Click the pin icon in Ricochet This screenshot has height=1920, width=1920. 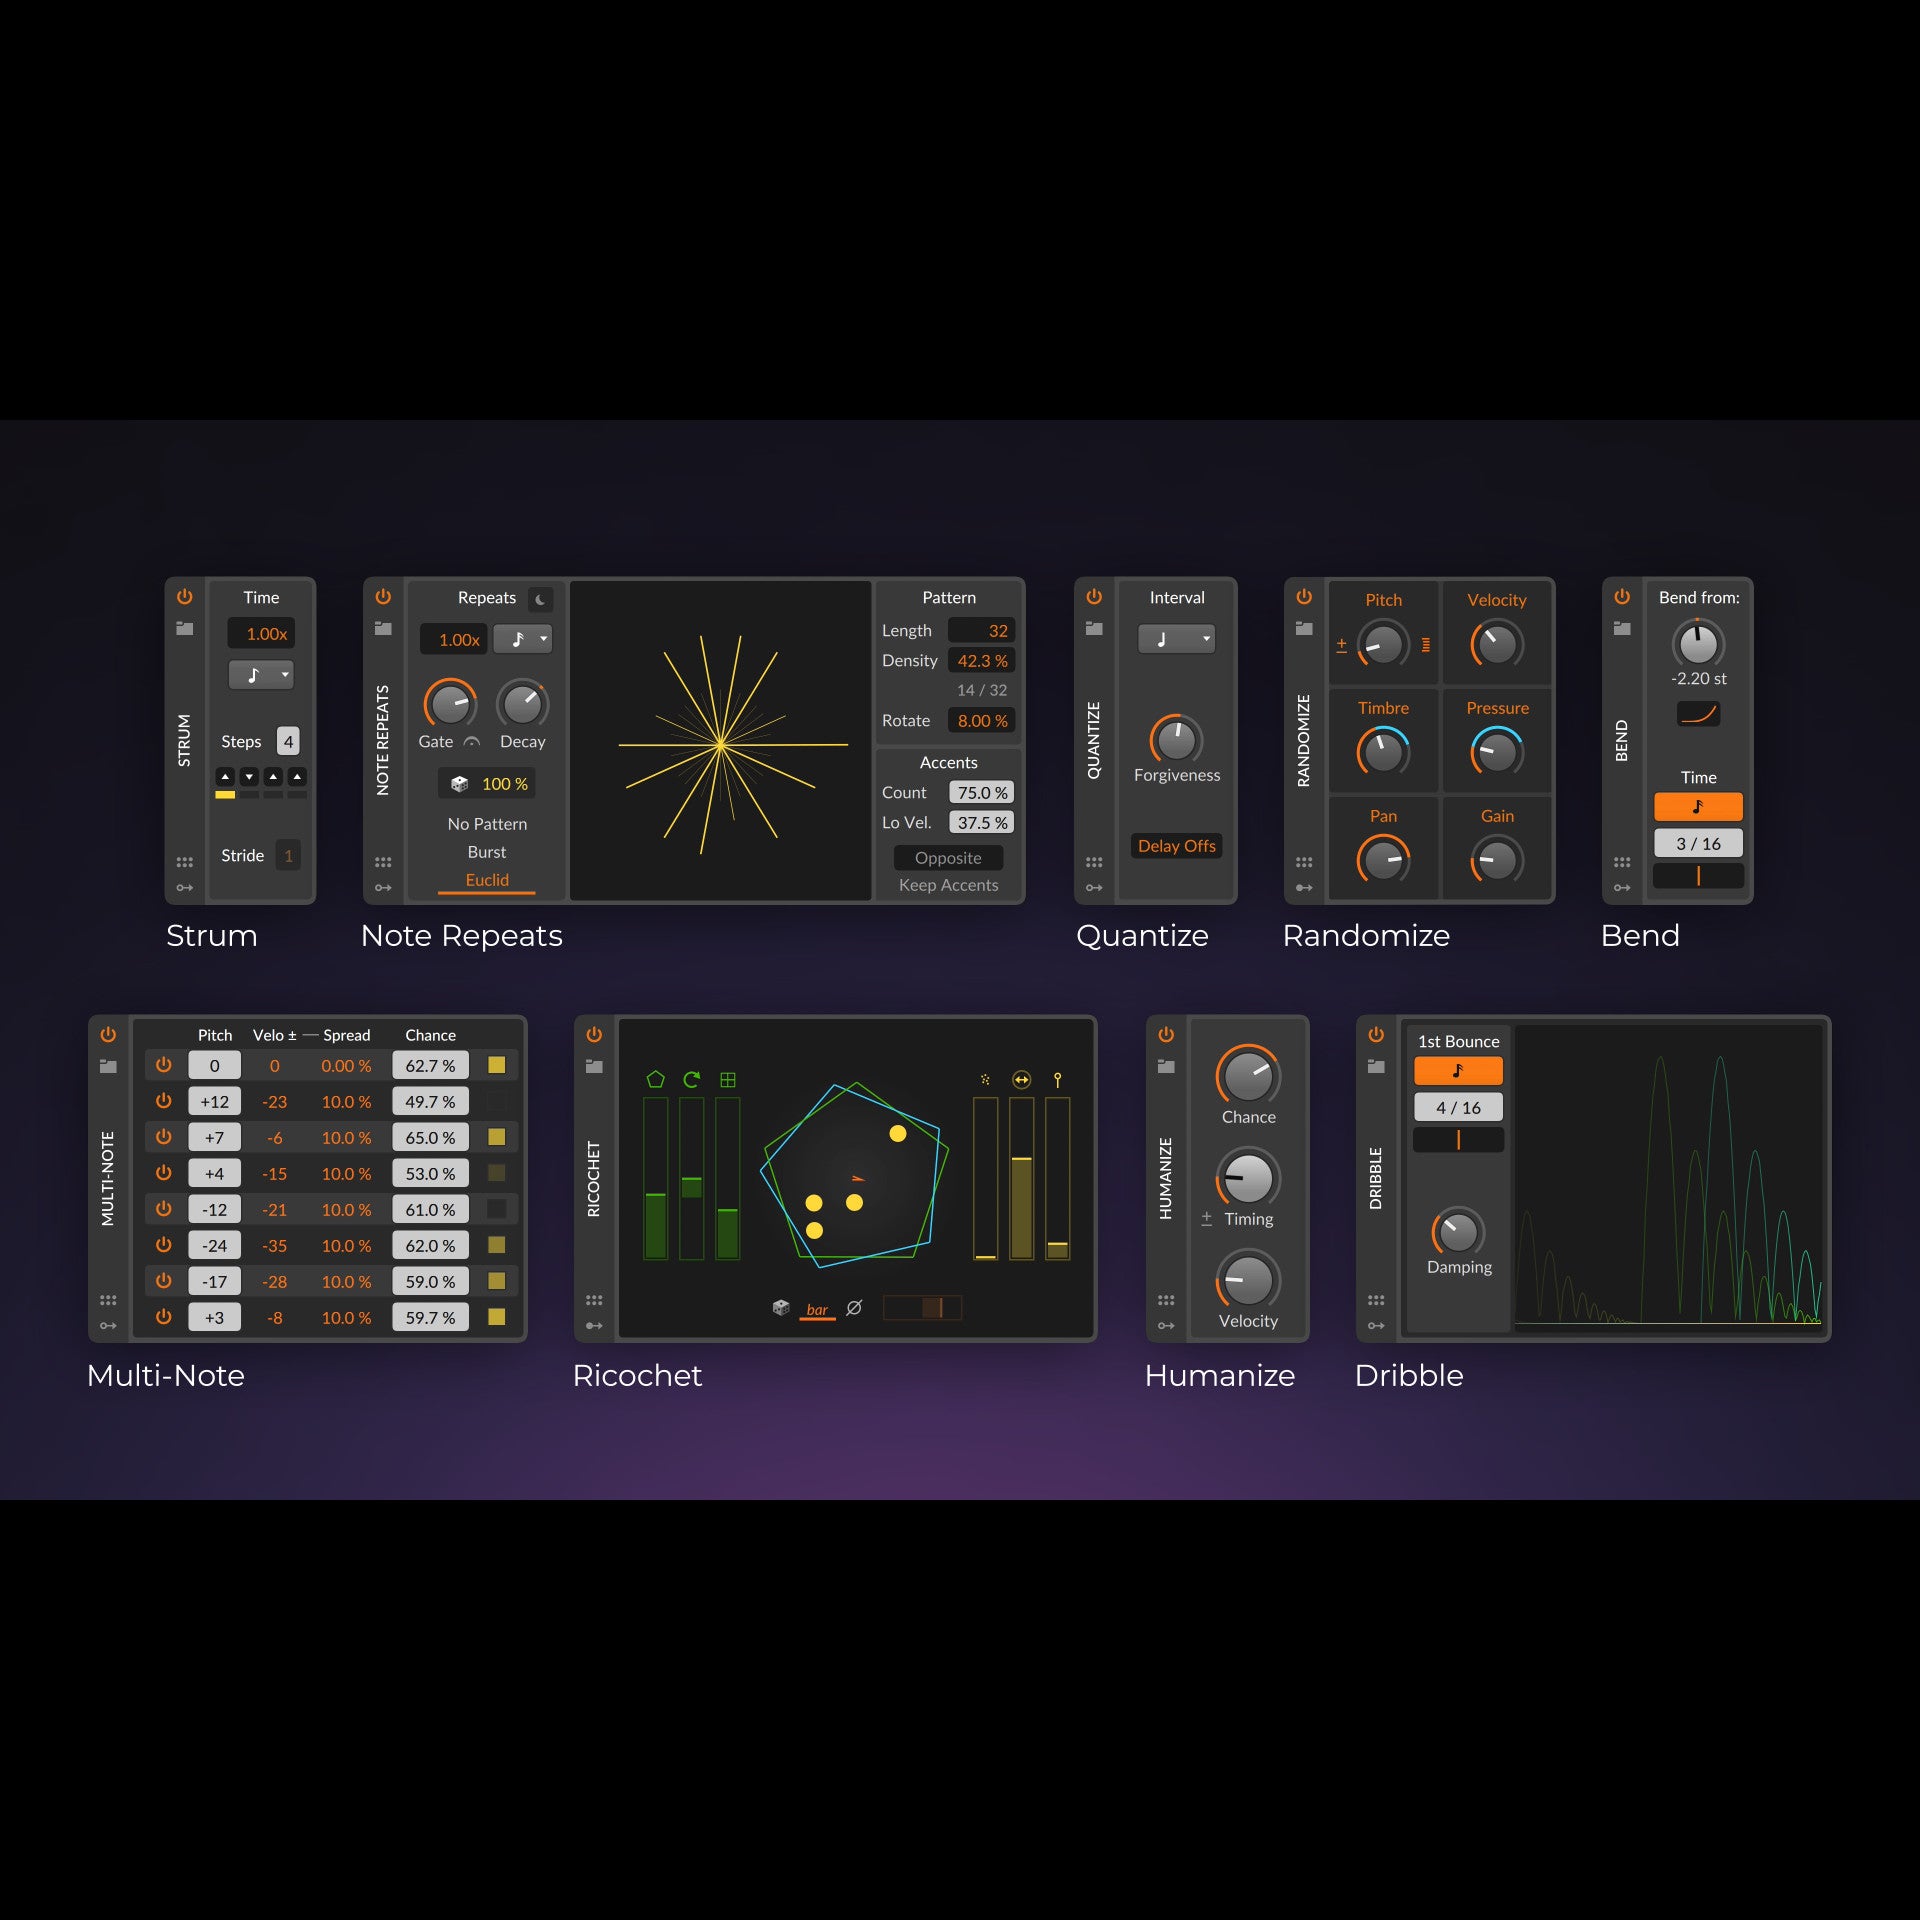pyautogui.click(x=1057, y=1080)
